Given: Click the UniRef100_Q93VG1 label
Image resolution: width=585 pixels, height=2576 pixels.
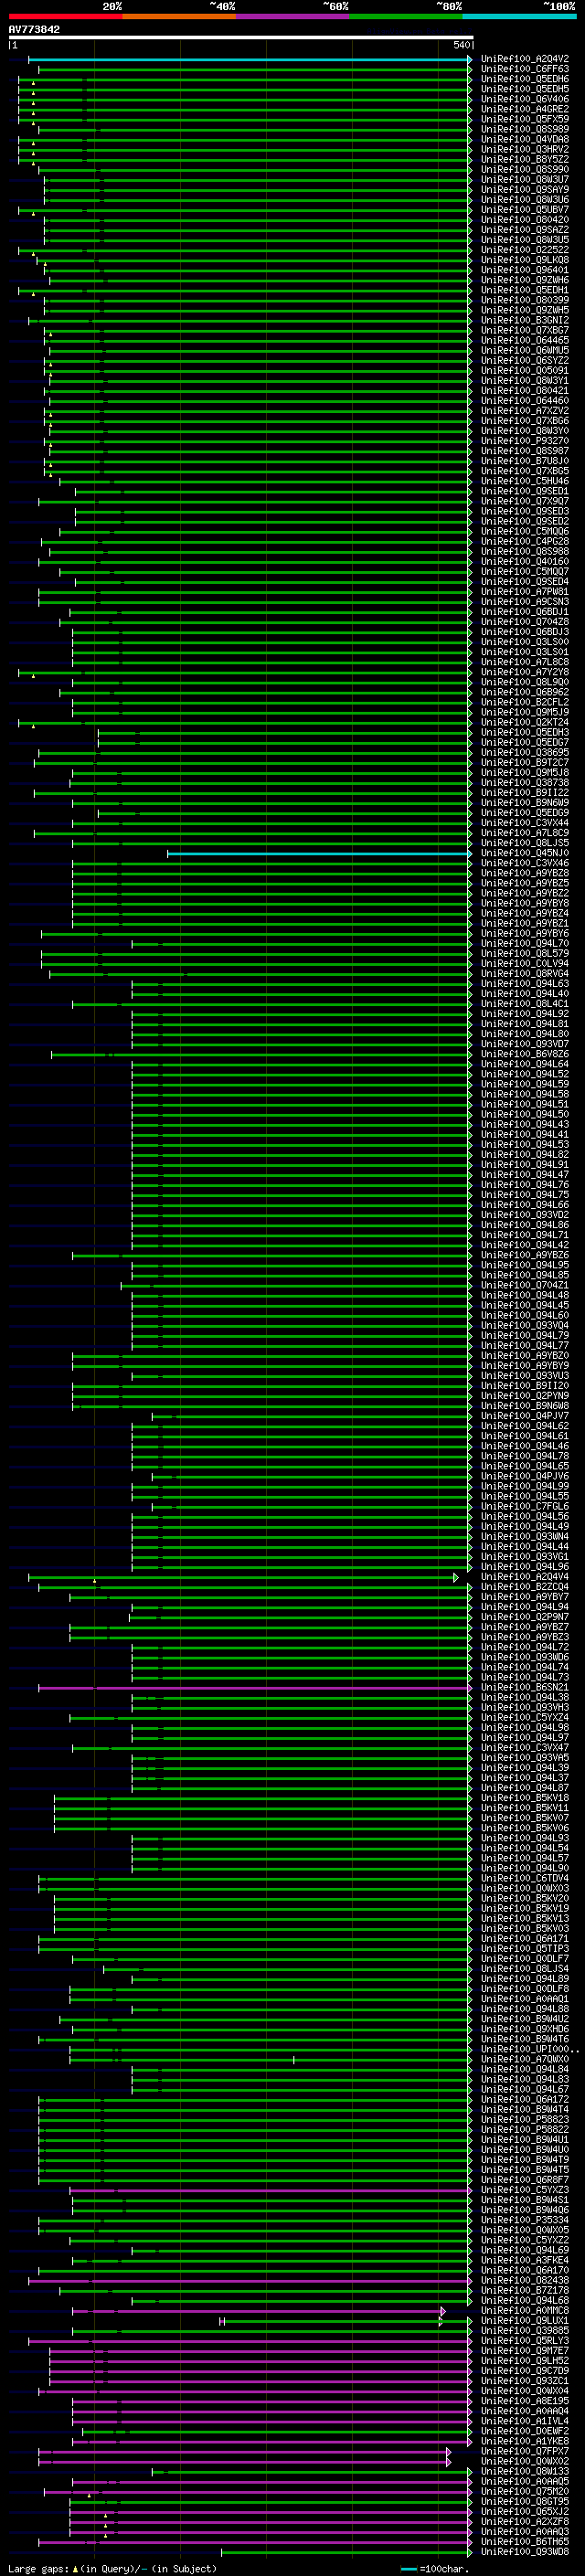Looking at the screenshot, I should (x=525, y=1557).
